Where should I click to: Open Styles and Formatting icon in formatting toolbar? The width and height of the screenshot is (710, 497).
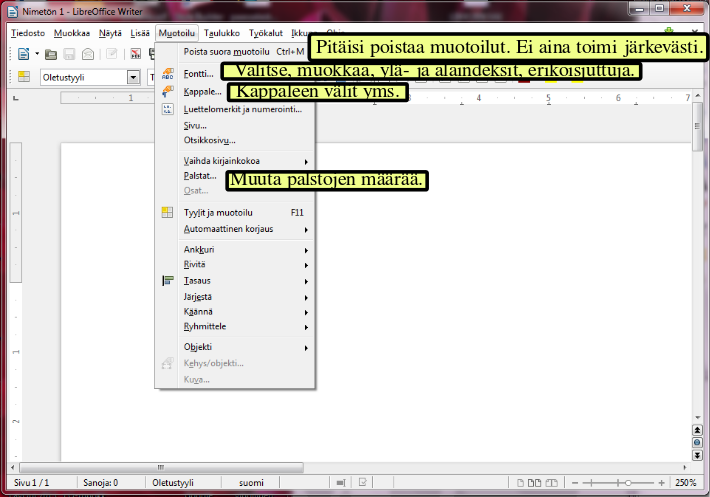[24, 77]
